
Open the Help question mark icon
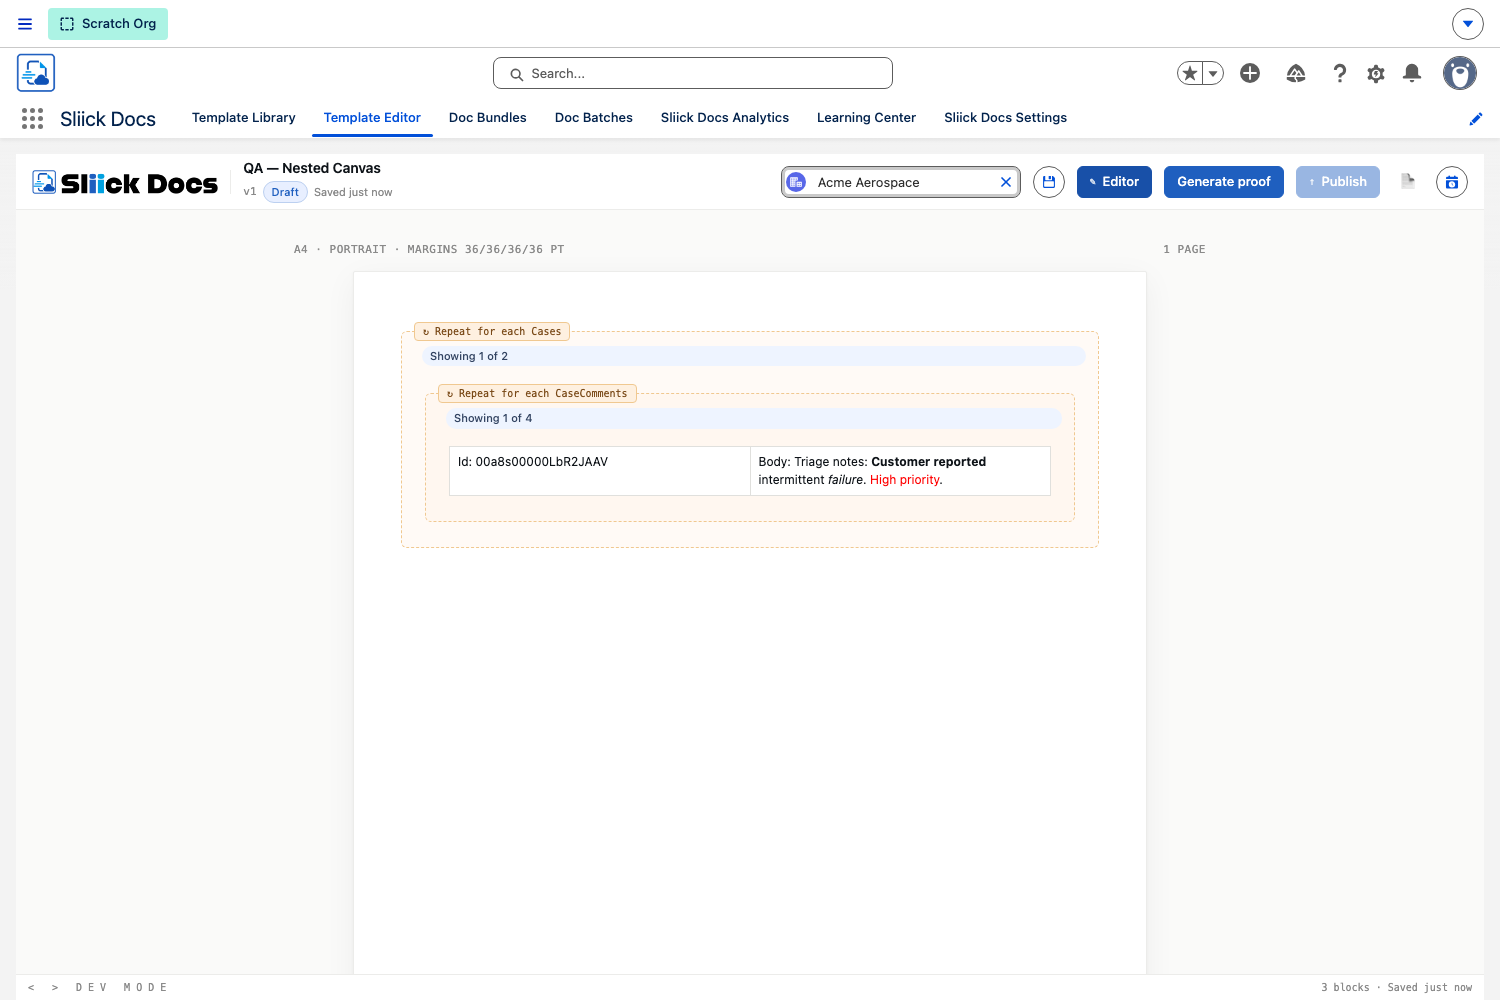click(1340, 73)
